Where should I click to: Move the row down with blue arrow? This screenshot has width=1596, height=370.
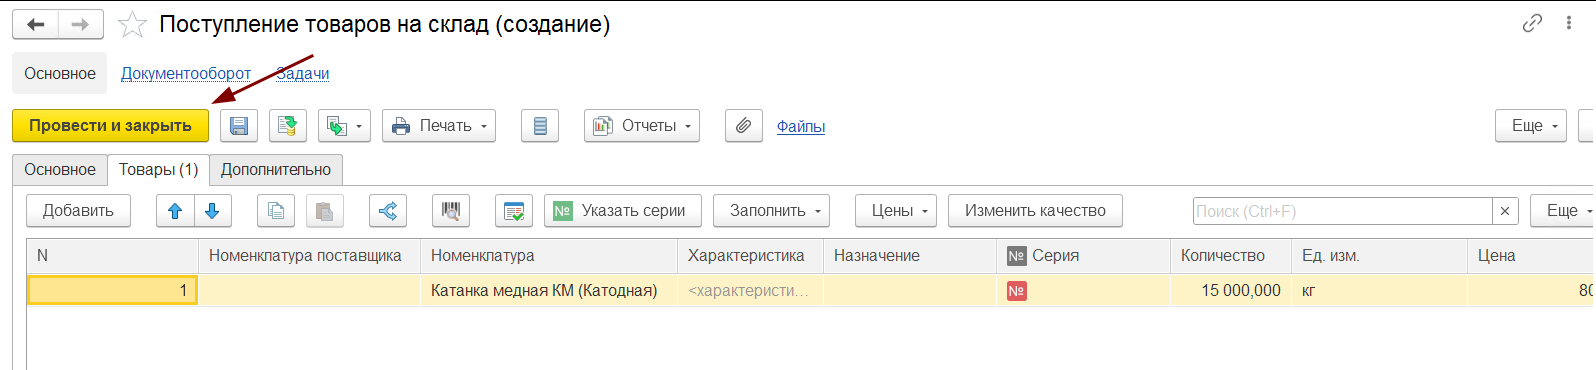[x=212, y=211]
